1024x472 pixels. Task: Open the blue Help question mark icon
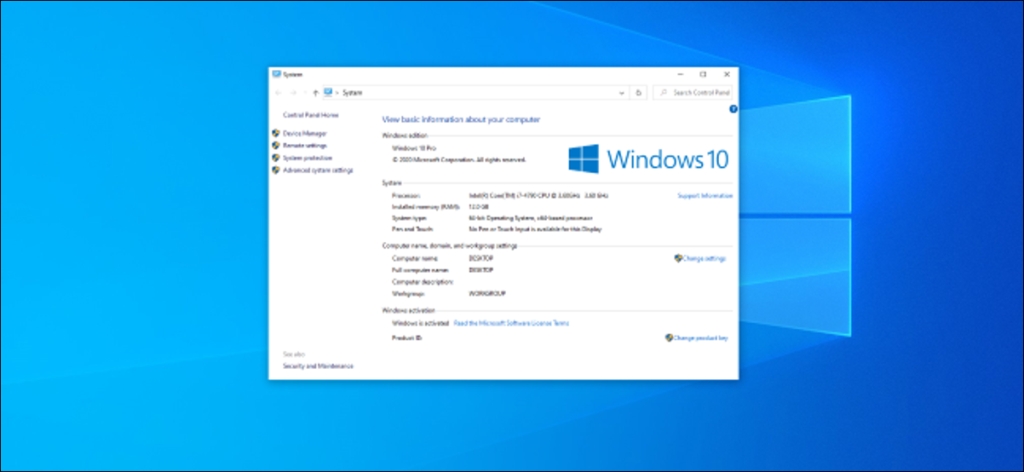(x=733, y=109)
